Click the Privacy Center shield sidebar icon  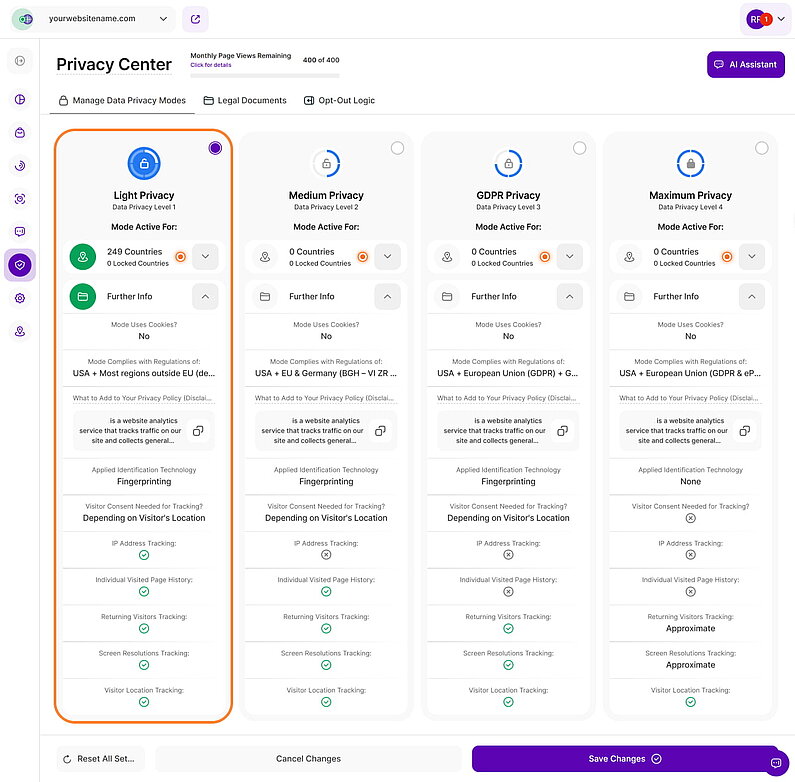tap(20, 265)
